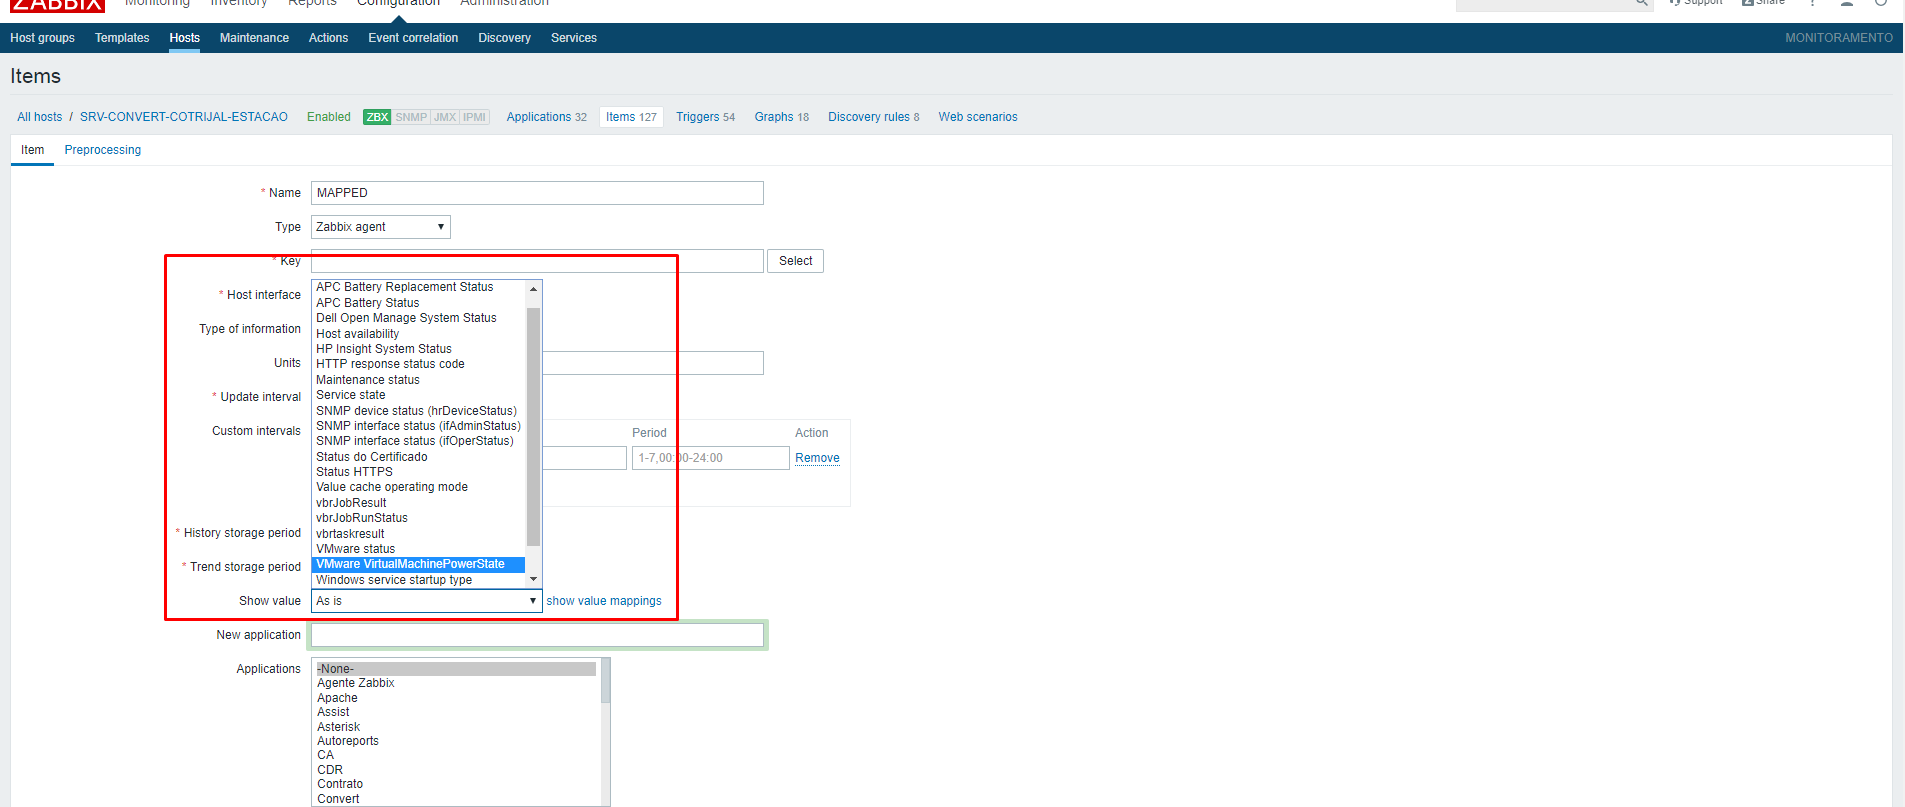This screenshot has height=807, width=1905.
Task: Open the Items 127 tab
Action: point(631,117)
